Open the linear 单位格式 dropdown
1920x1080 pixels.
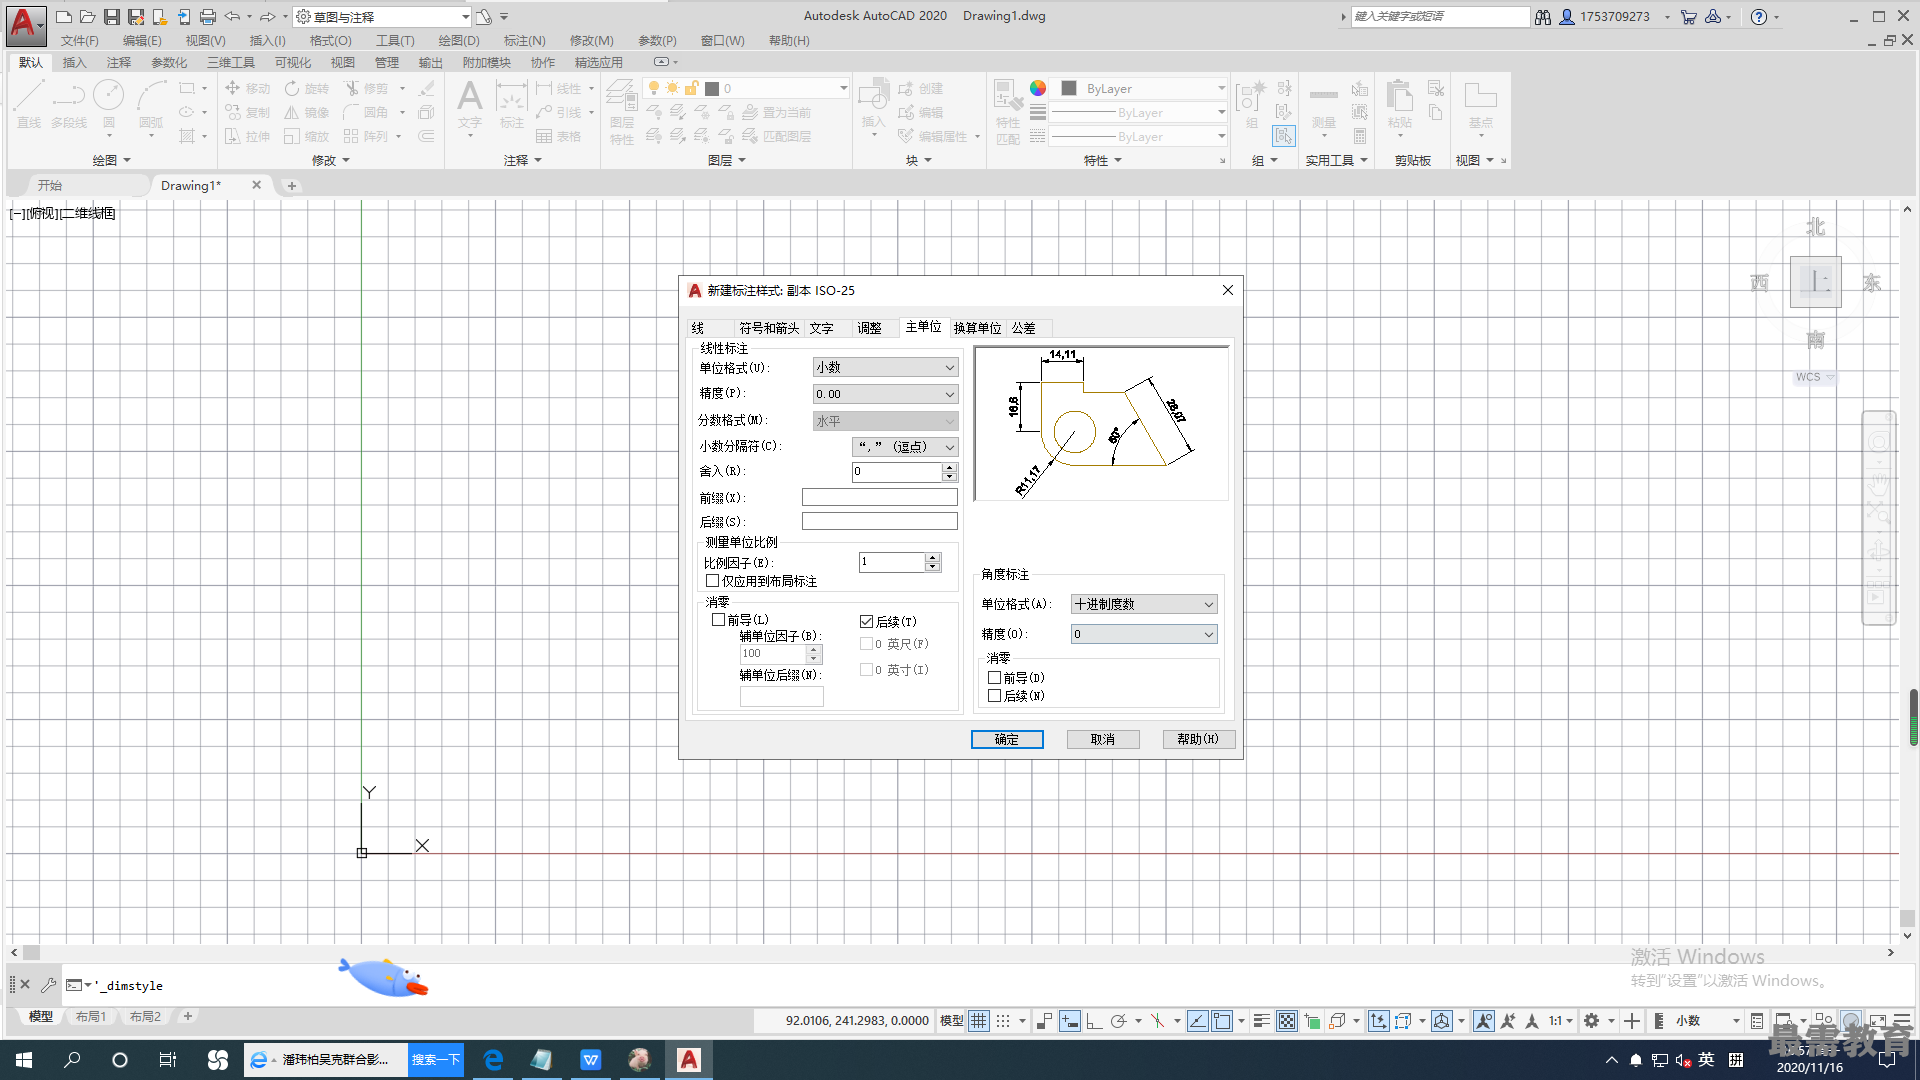[885, 368]
